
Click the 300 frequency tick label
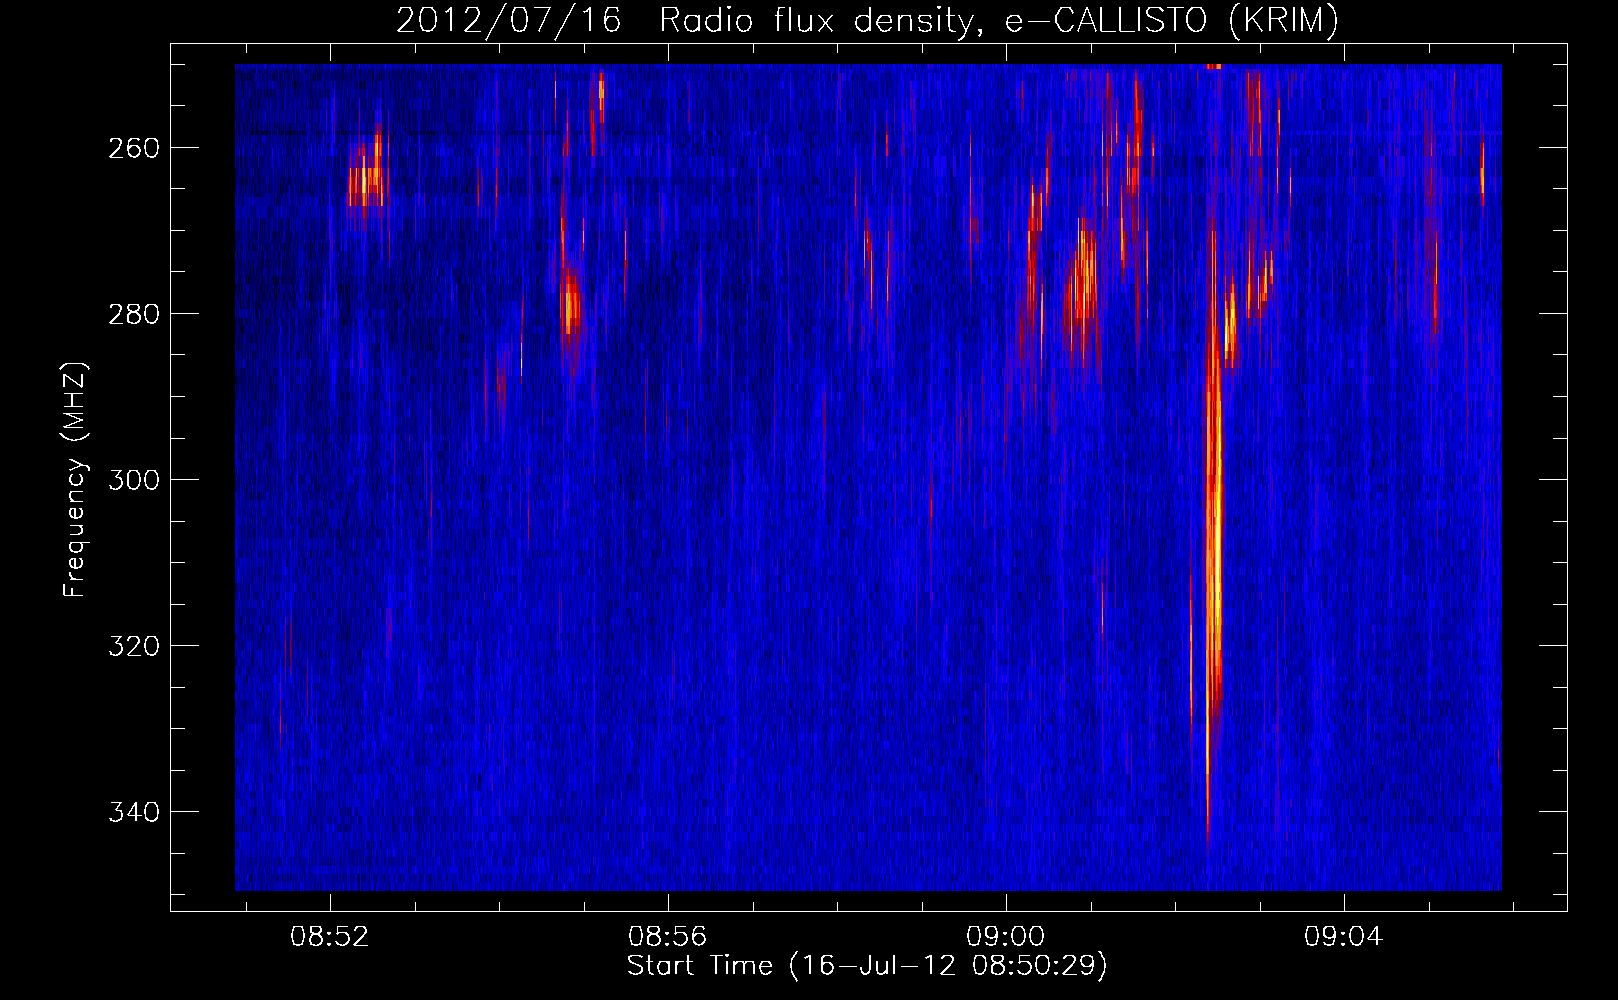[x=134, y=480]
